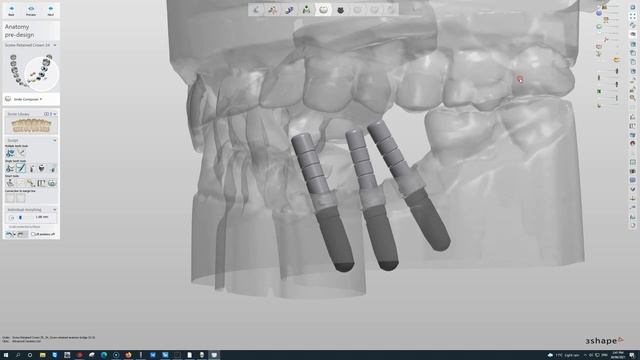Viewport: 640px width, 360px height.
Task: Go Back to the previous design step
Action: pos(11,11)
